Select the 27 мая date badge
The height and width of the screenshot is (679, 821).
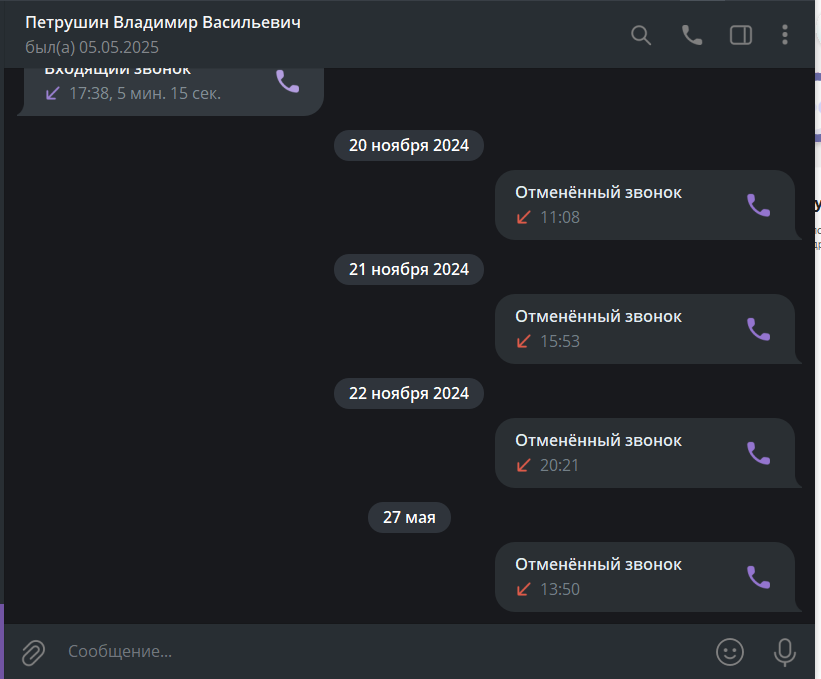click(x=409, y=518)
